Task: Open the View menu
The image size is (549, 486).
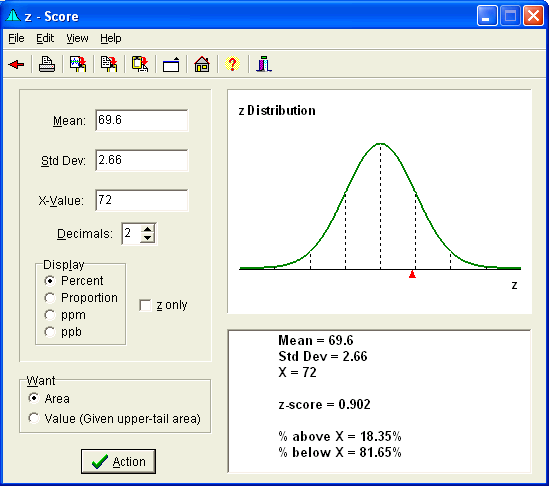Action: click(x=77, y=38)
